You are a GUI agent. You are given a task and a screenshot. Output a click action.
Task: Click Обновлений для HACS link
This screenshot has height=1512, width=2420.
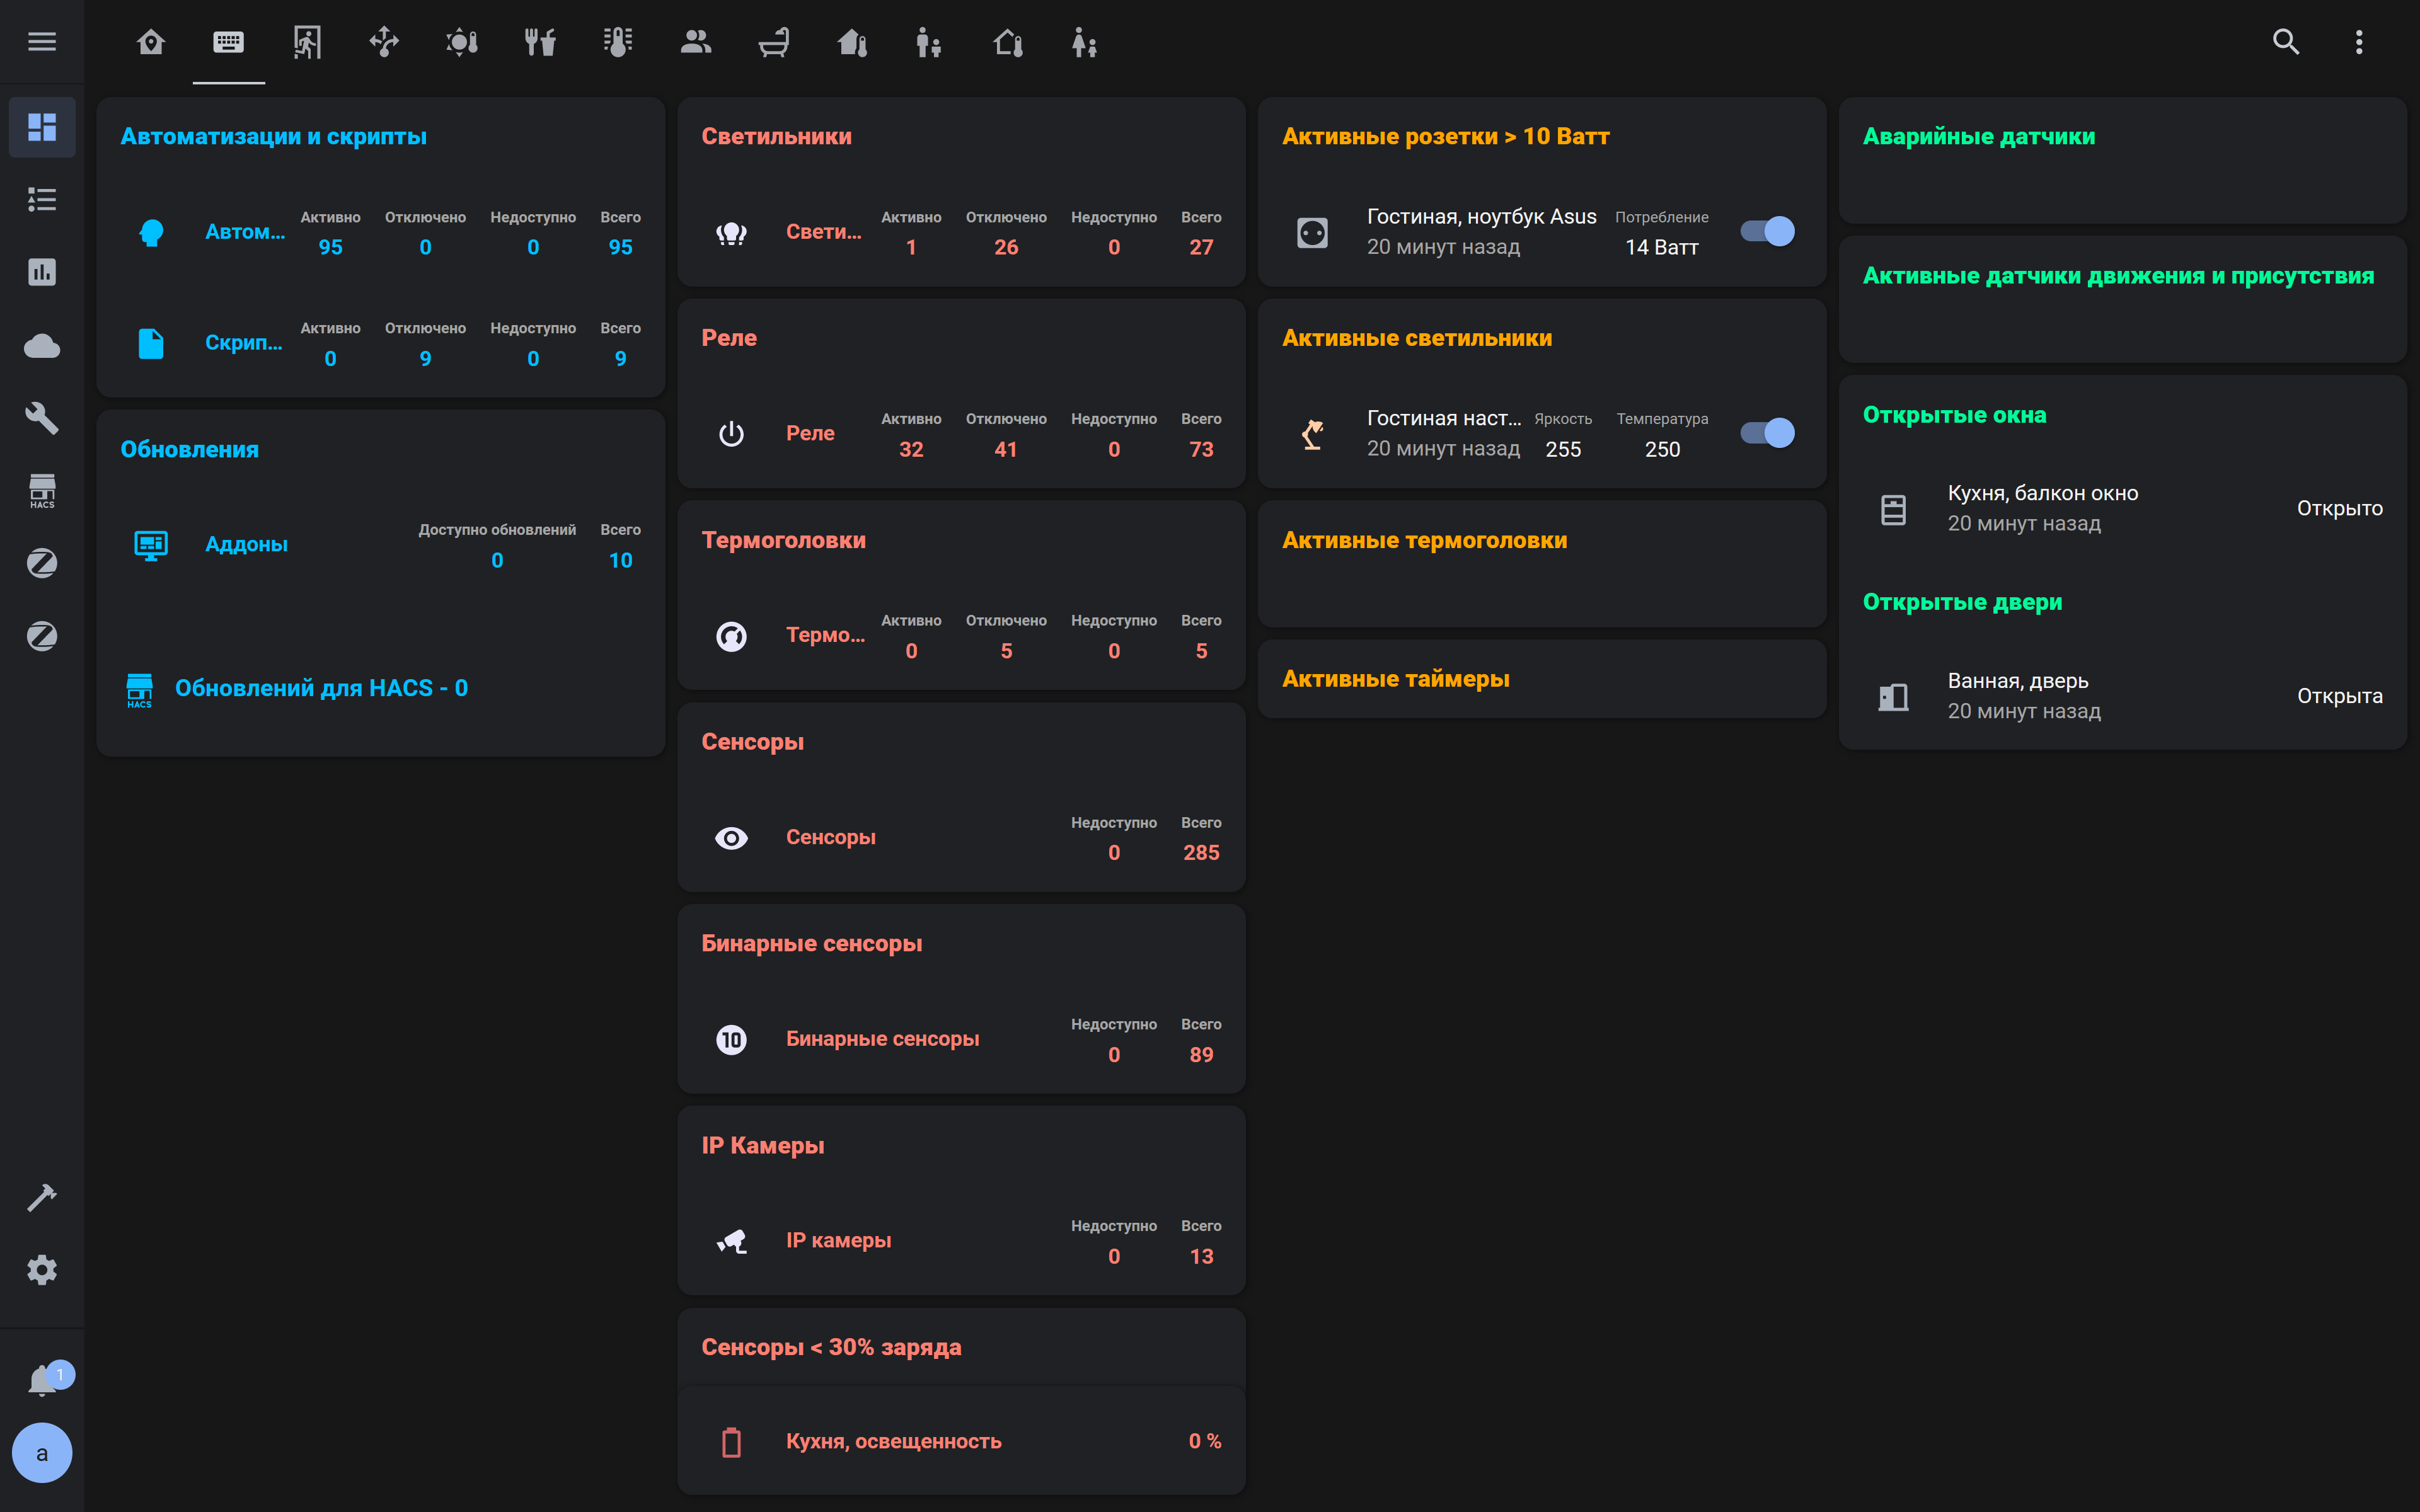click(320, 688)
